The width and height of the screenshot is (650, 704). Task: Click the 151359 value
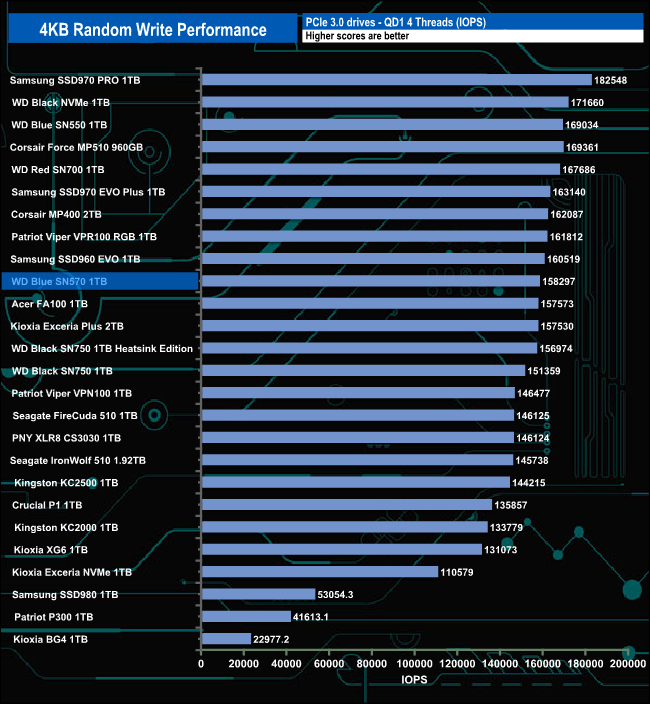pos(544,371)
